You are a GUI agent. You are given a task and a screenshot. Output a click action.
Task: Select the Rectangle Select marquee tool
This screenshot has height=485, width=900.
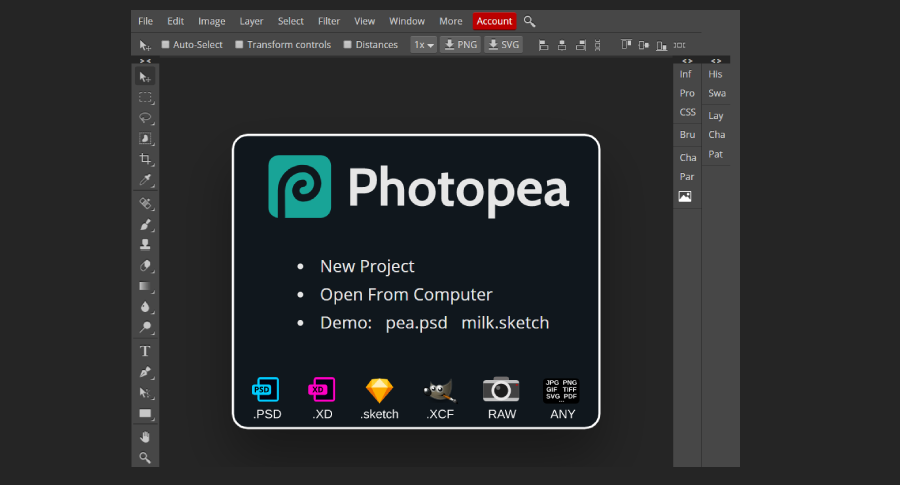pyautogui.click(x=145, y=98)
